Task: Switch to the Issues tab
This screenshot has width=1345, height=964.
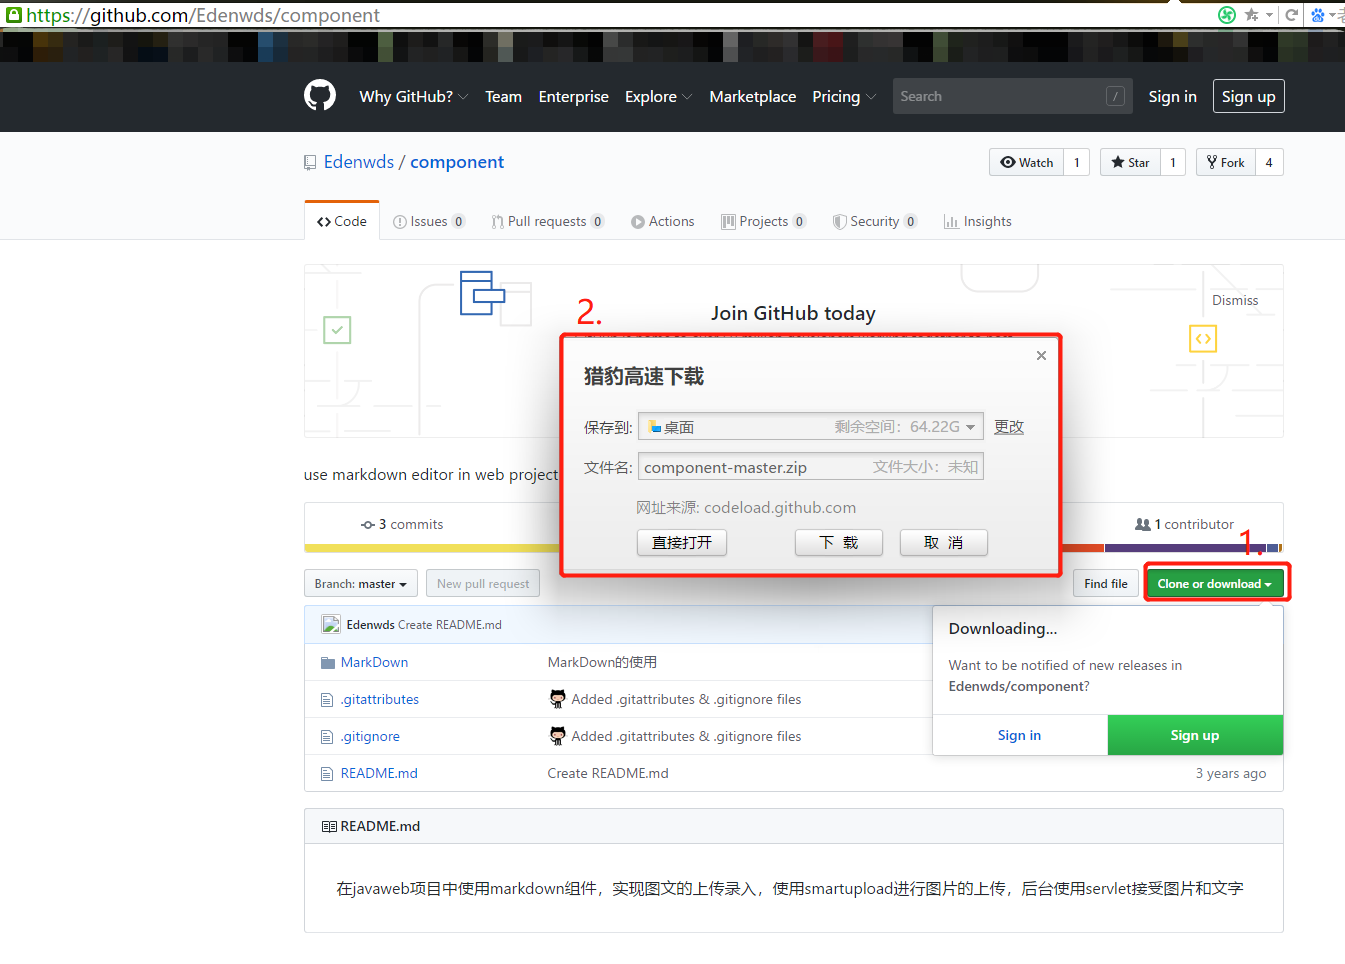Action: point(429,221)
